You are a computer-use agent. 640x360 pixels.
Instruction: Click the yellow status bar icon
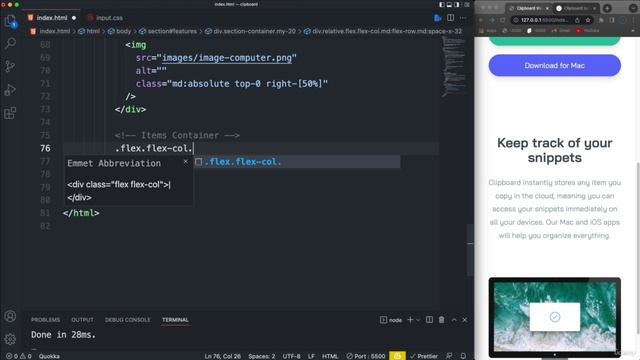click(397, 356)
